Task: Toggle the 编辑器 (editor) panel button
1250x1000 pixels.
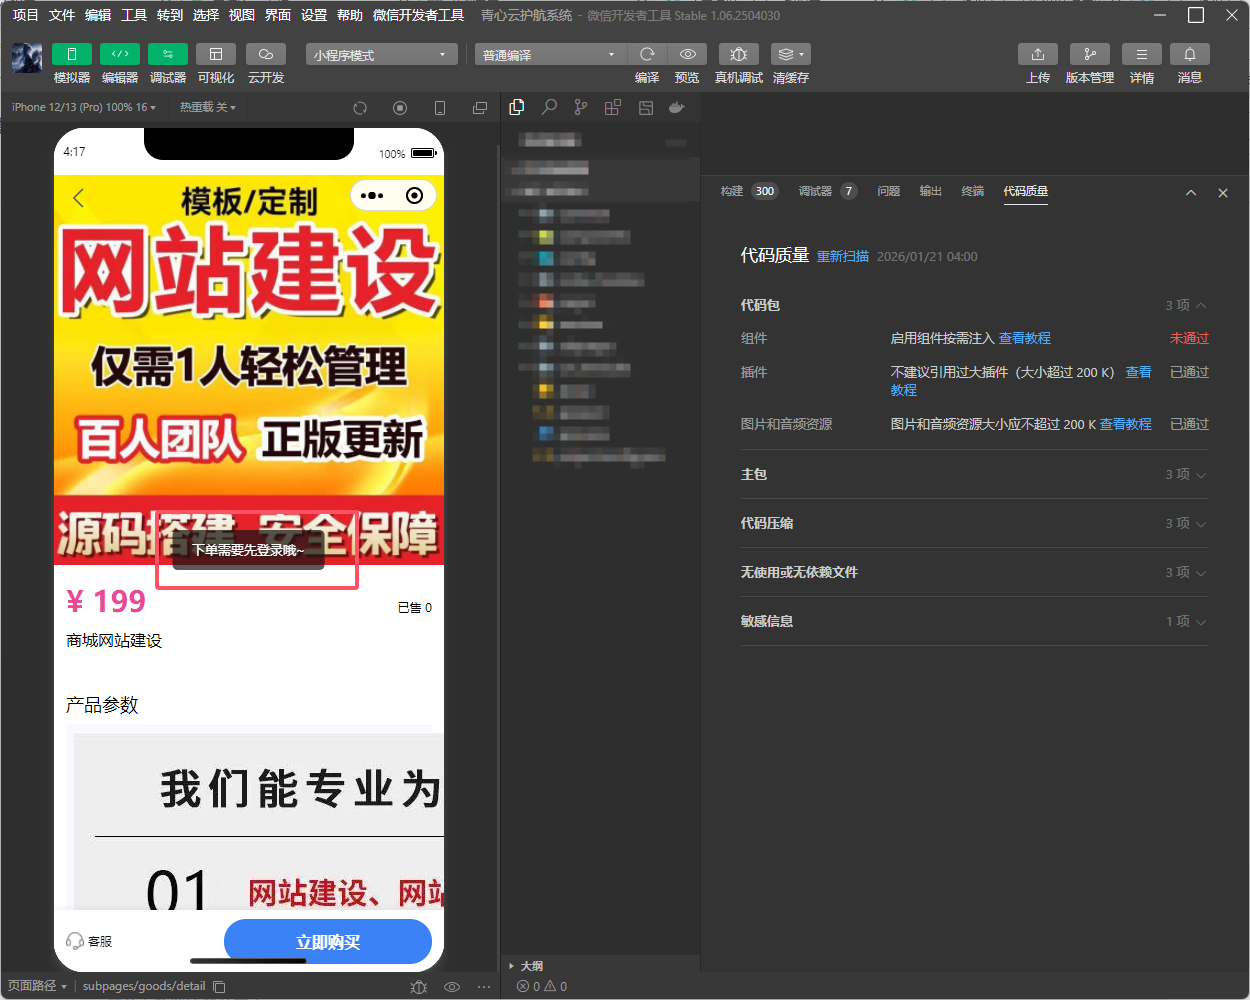Action: (120, 54)
